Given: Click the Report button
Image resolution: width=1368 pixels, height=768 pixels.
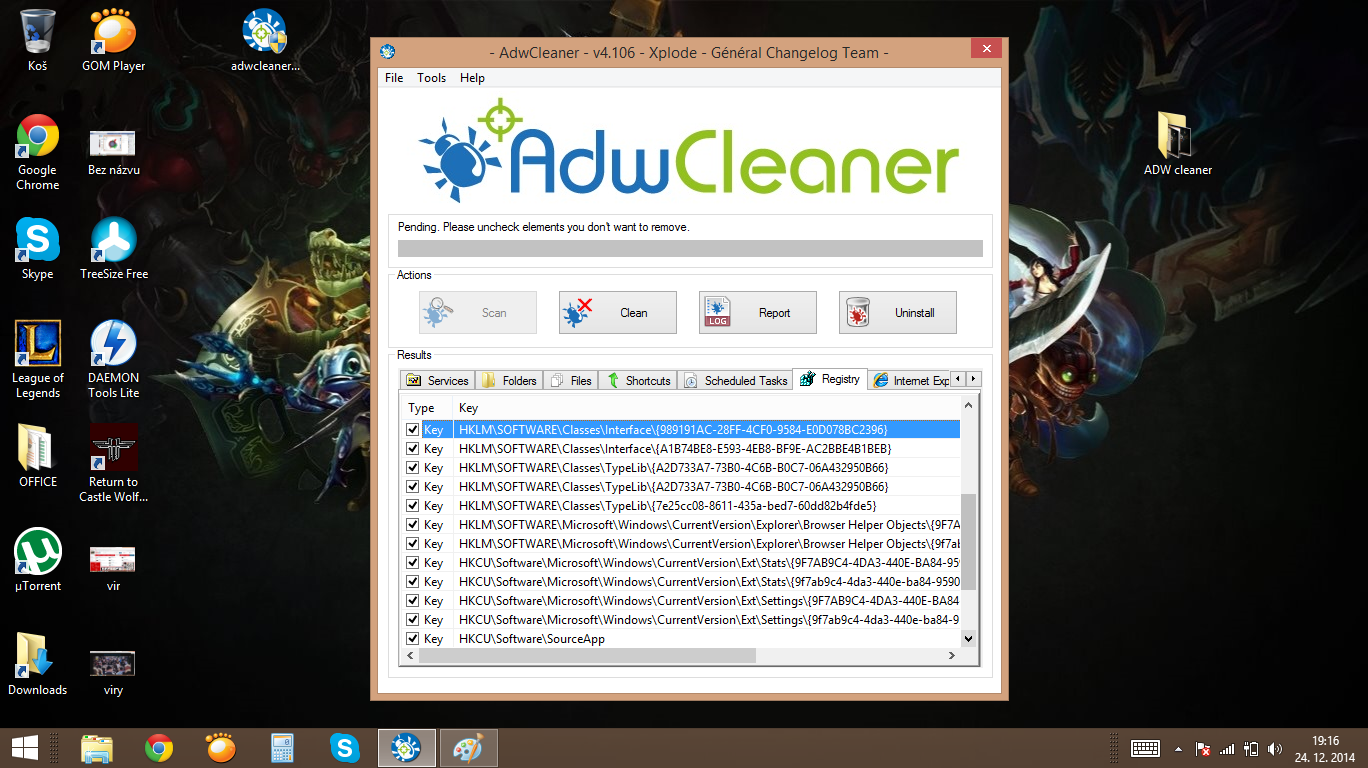Looking at the screenshot, I should click(758, 312).
